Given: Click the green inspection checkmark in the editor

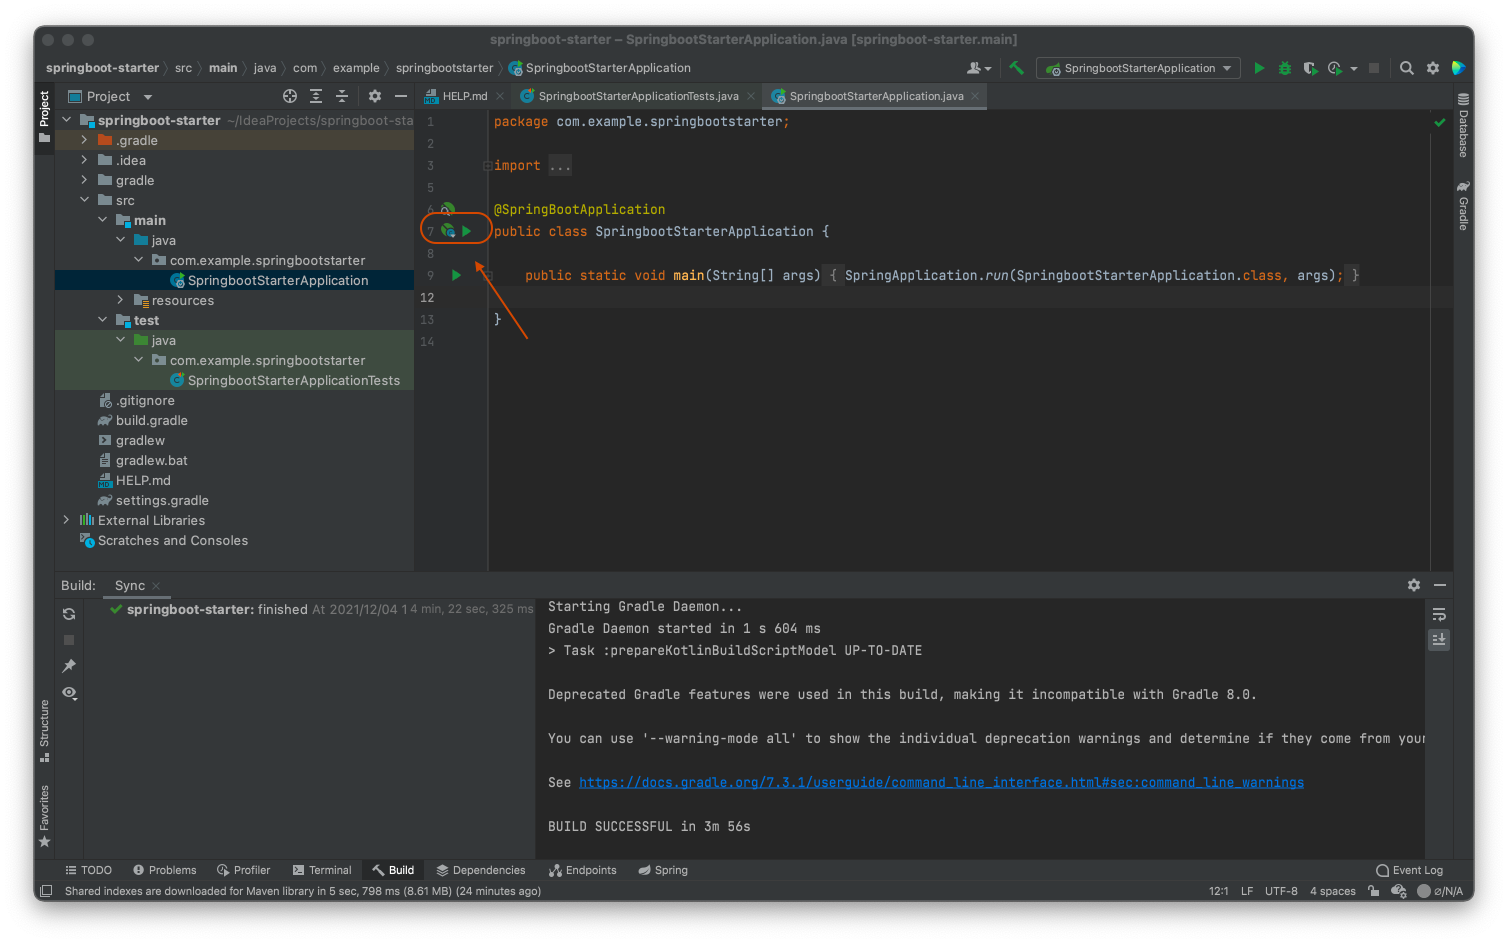Looking at the screenshot, I should (x=1440, y=122).
